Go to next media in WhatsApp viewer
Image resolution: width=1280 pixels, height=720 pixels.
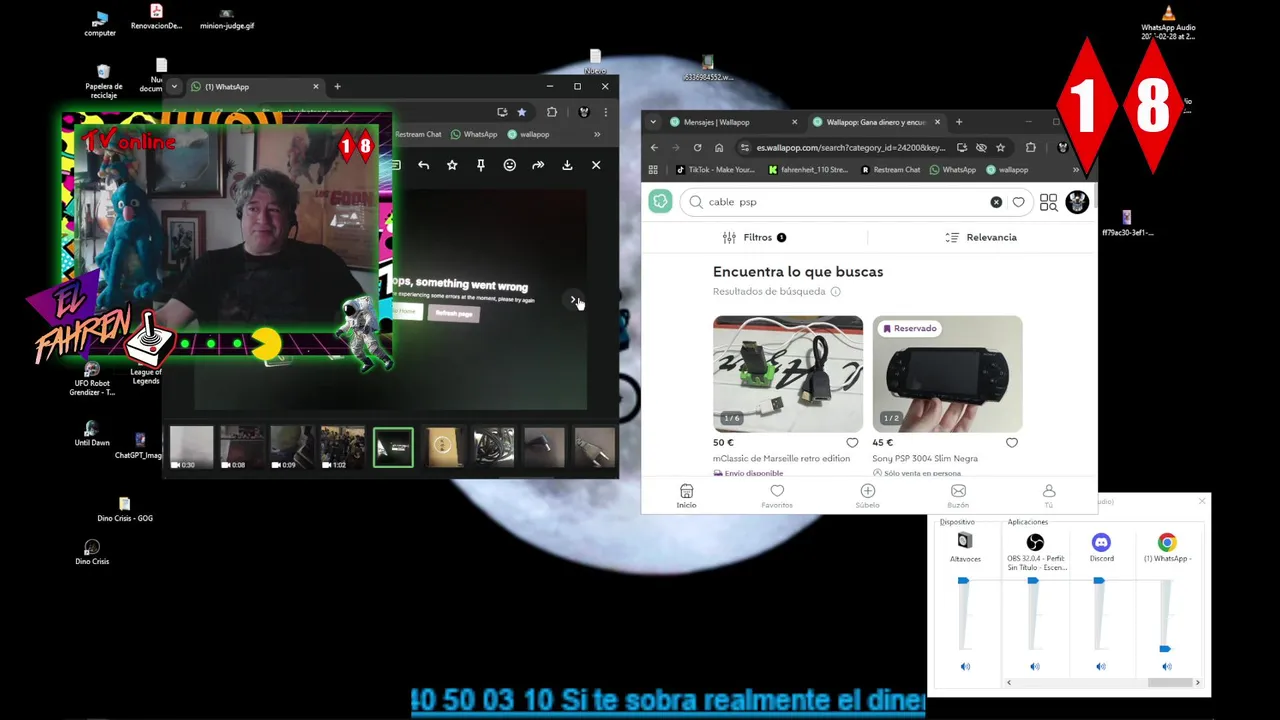[x=574, y=299]
